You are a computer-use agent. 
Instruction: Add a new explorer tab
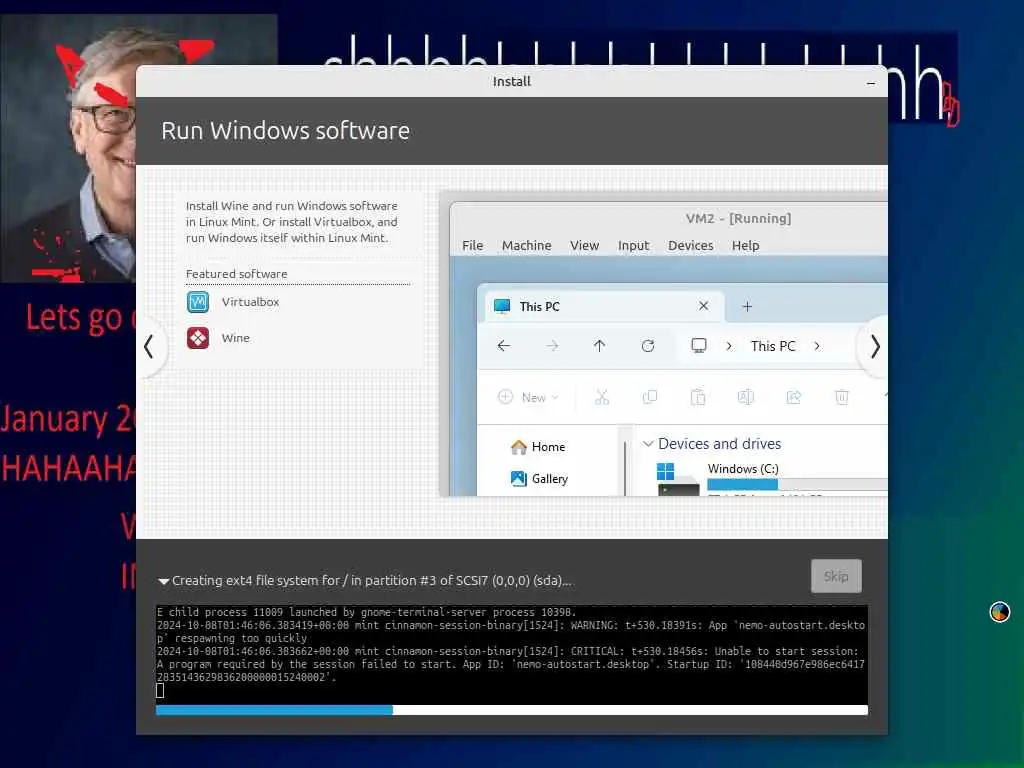747,306
